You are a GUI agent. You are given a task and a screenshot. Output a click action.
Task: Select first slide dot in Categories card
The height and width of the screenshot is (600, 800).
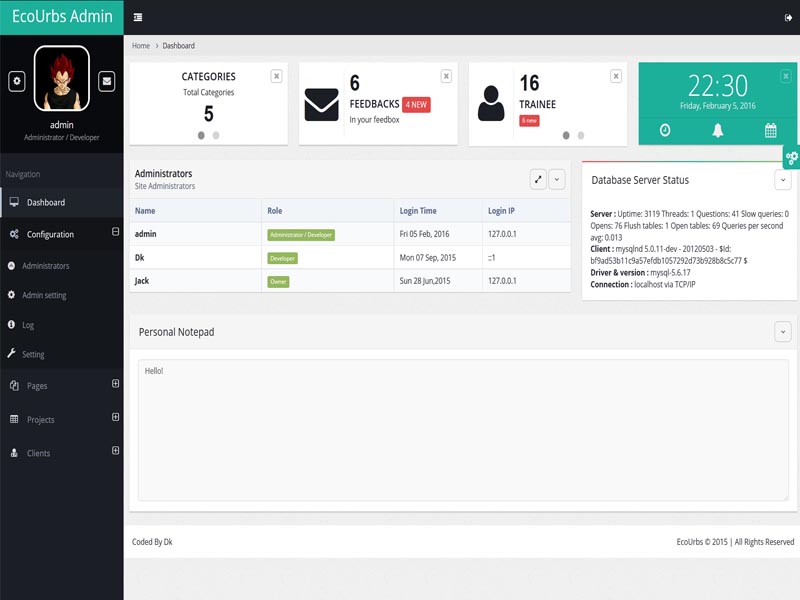(x=201, y=135)
